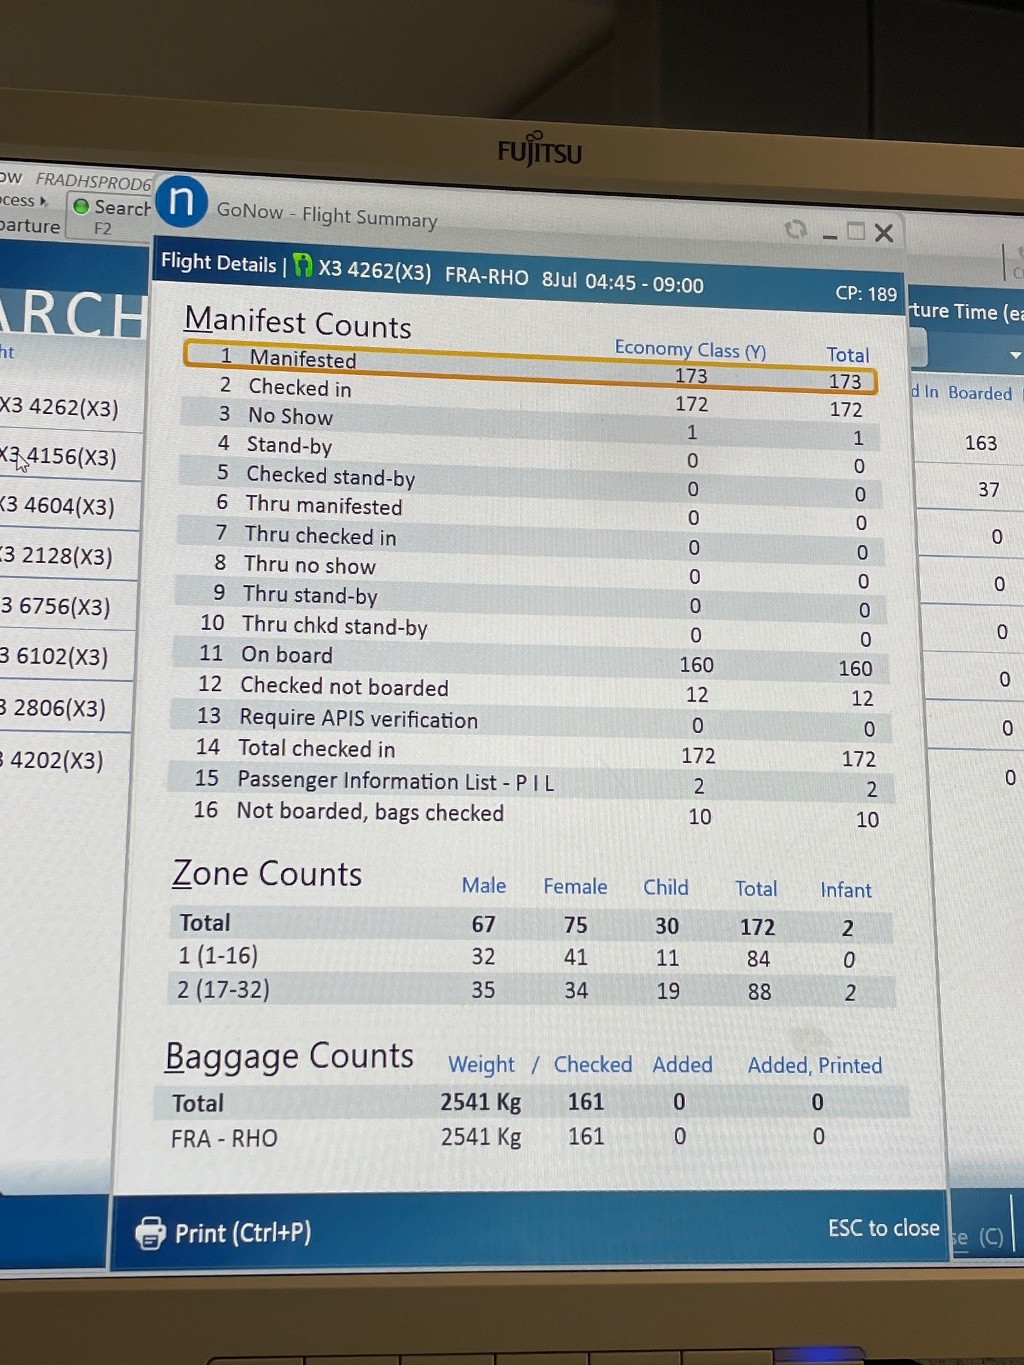The image size is (1024, 1365).
Task: Close the Flight Summary window
Action: pyautogui.click(x=884, y=233)
